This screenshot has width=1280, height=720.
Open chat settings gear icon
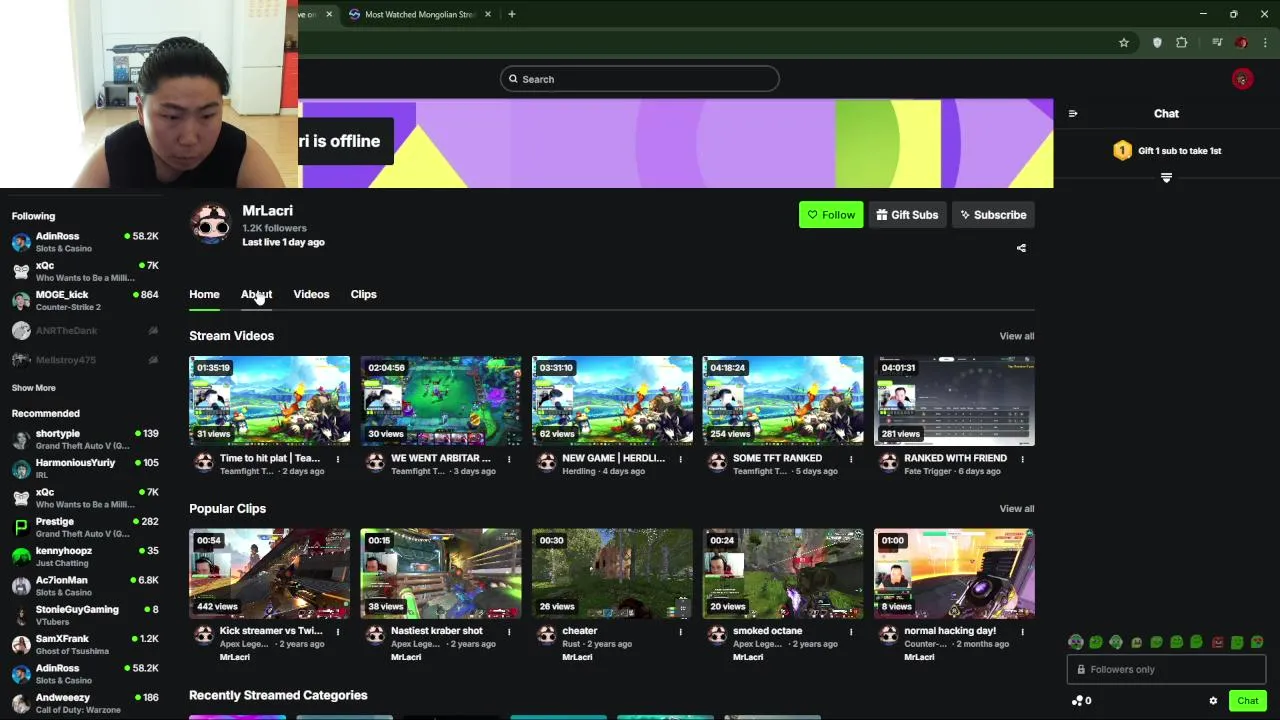(1213, 701)
